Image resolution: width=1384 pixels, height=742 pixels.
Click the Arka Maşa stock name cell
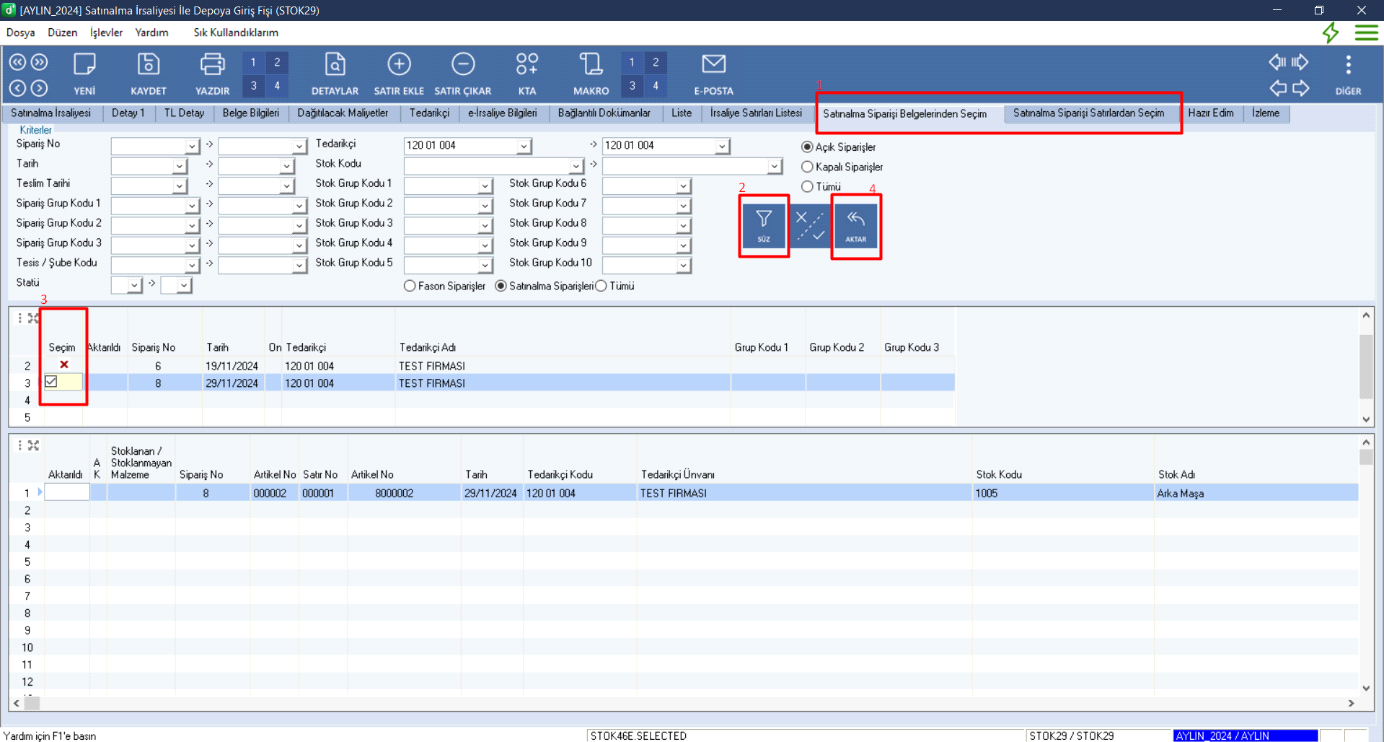1257,493
